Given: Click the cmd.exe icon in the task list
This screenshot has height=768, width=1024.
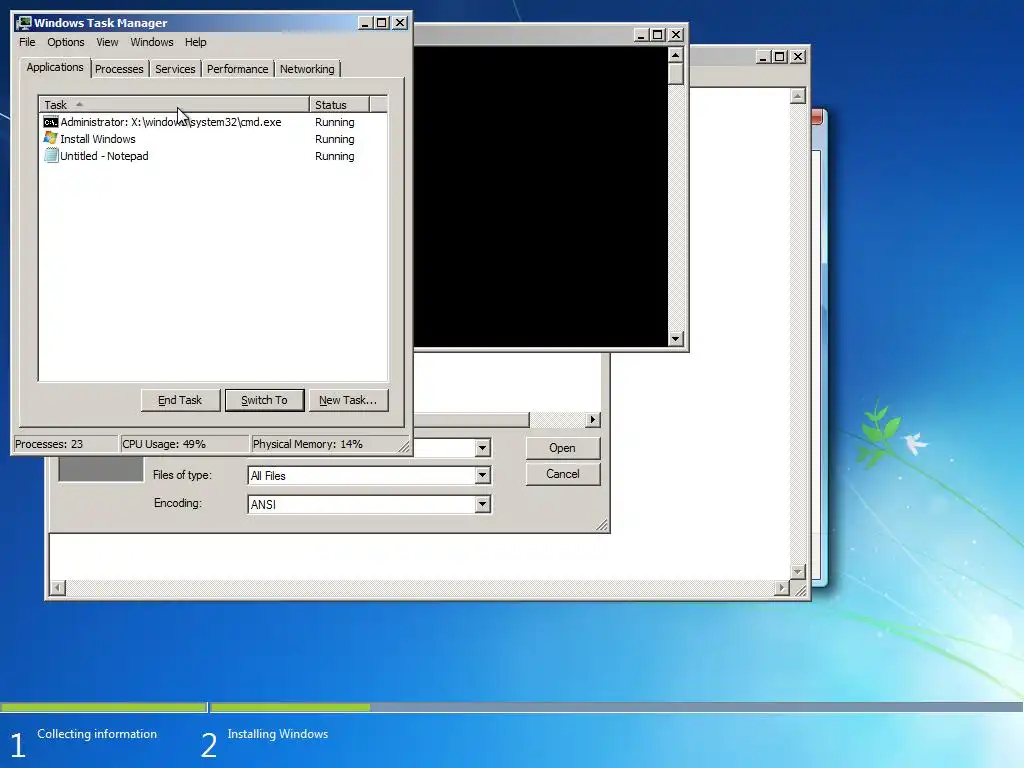Looking at the screenshot, I should [50, 122].
